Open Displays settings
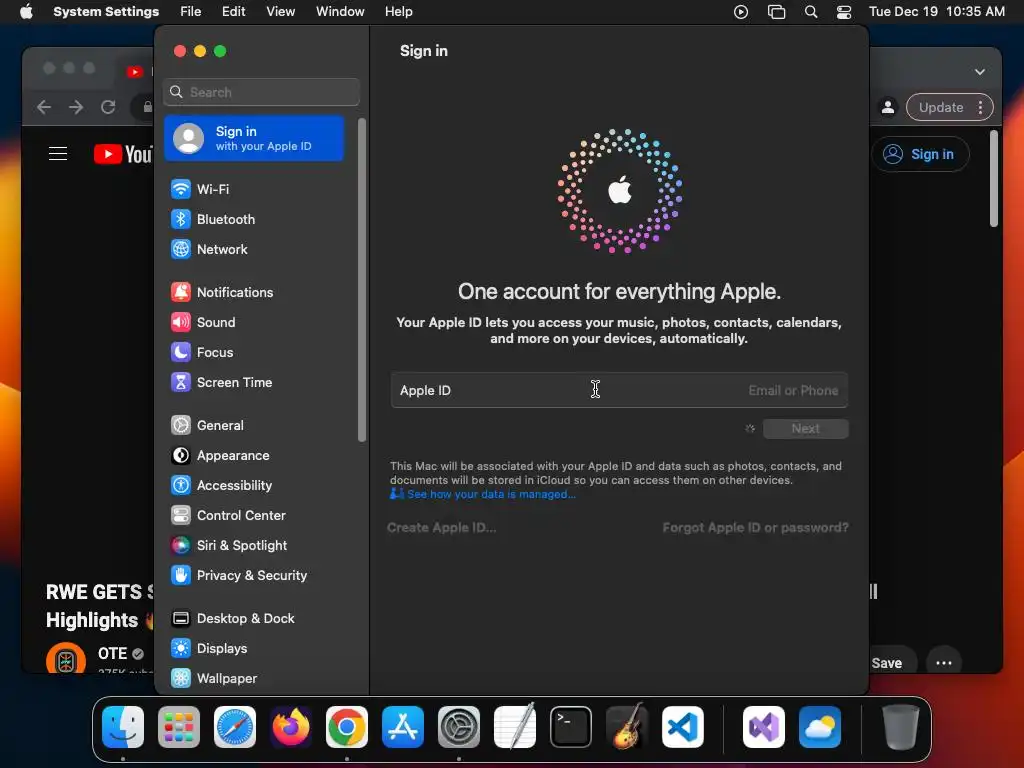Image resolution: width=1024 pixels, height=768 pixels. point(255,649)
